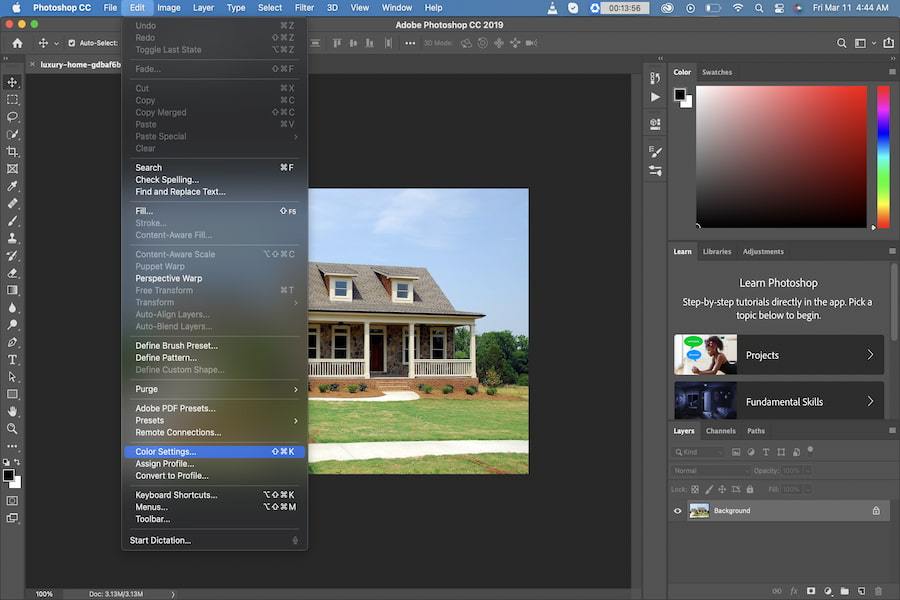Hide the Background layer with eye icon

tap(677, 510)
